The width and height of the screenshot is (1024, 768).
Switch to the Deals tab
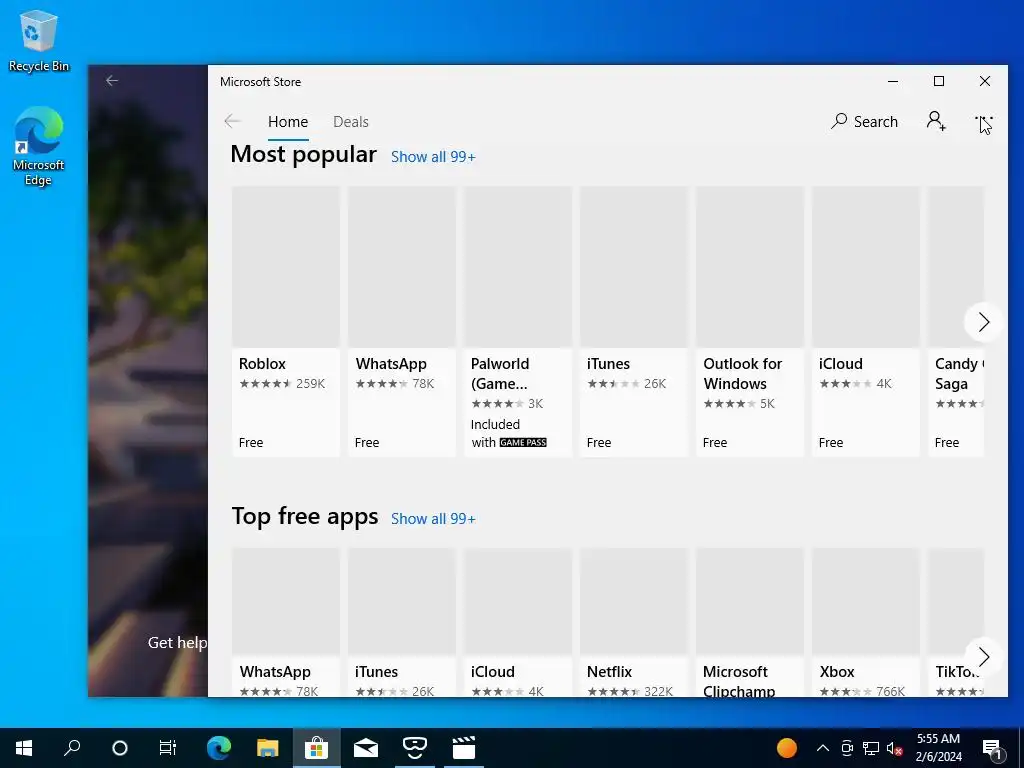tap(351, 121)
